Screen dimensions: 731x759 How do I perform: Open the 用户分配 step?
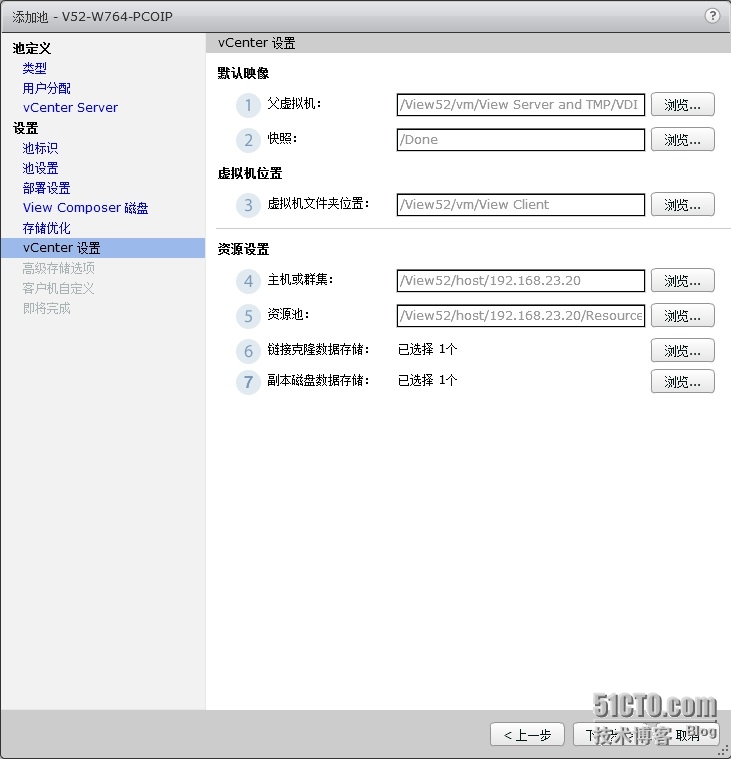click(x=46, y=88)
